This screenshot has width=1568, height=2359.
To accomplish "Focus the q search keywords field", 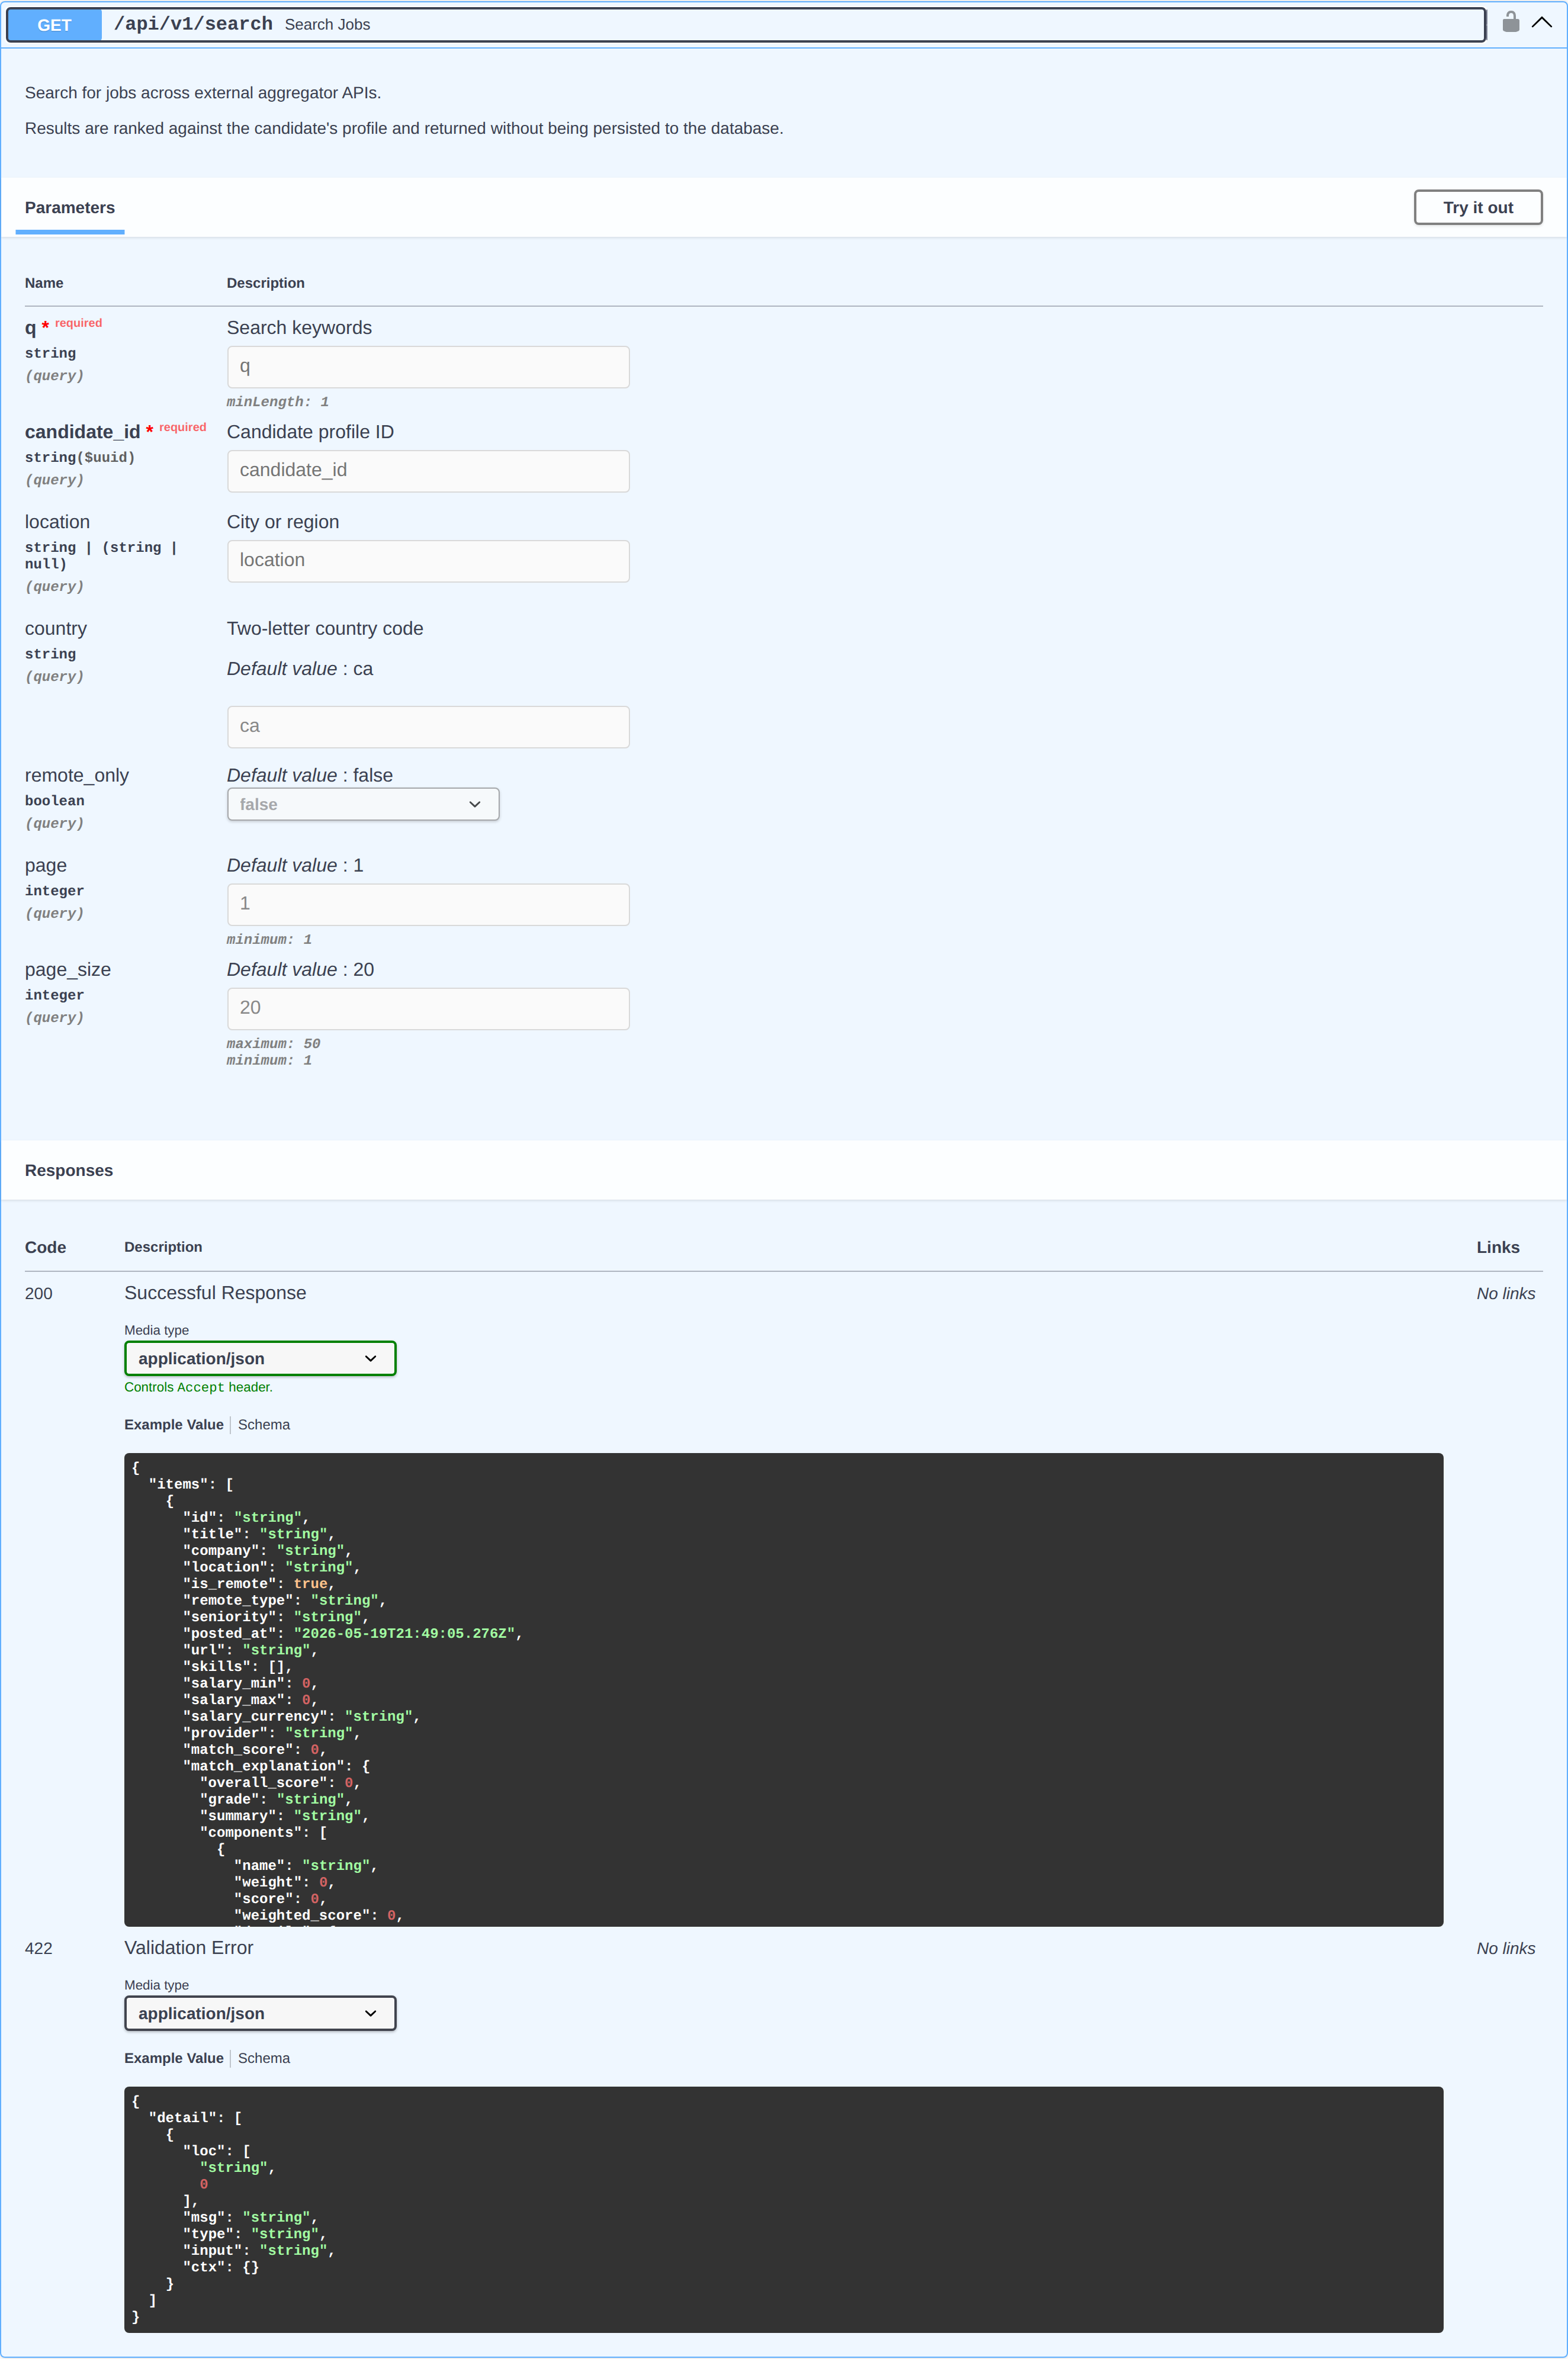I will click(428, 367).
